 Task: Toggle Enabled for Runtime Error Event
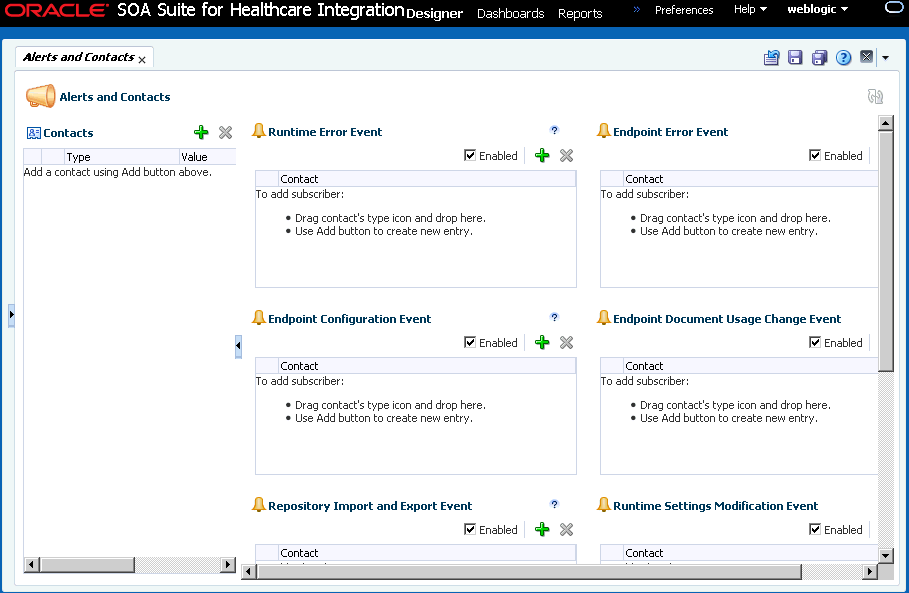[x=471, y=156]
